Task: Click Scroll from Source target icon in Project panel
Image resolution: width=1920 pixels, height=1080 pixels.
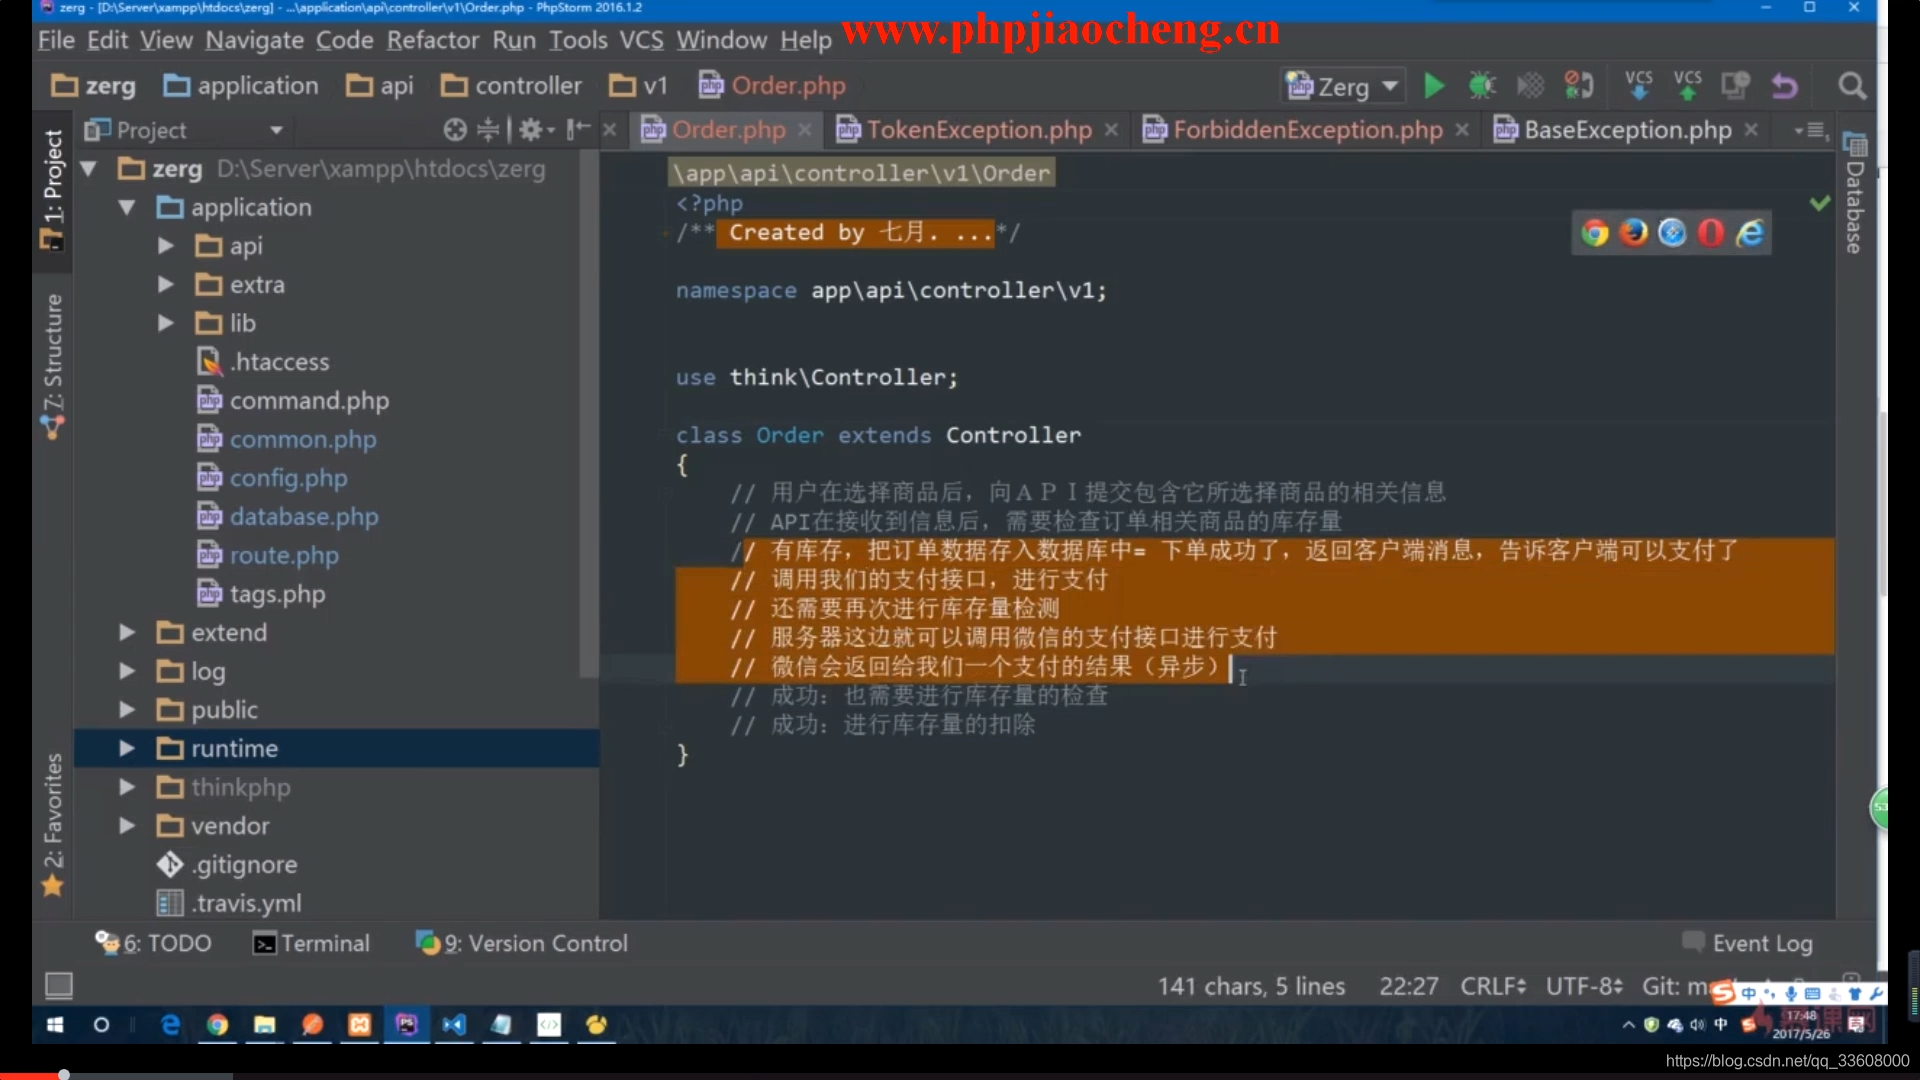Action: (455, 130)
